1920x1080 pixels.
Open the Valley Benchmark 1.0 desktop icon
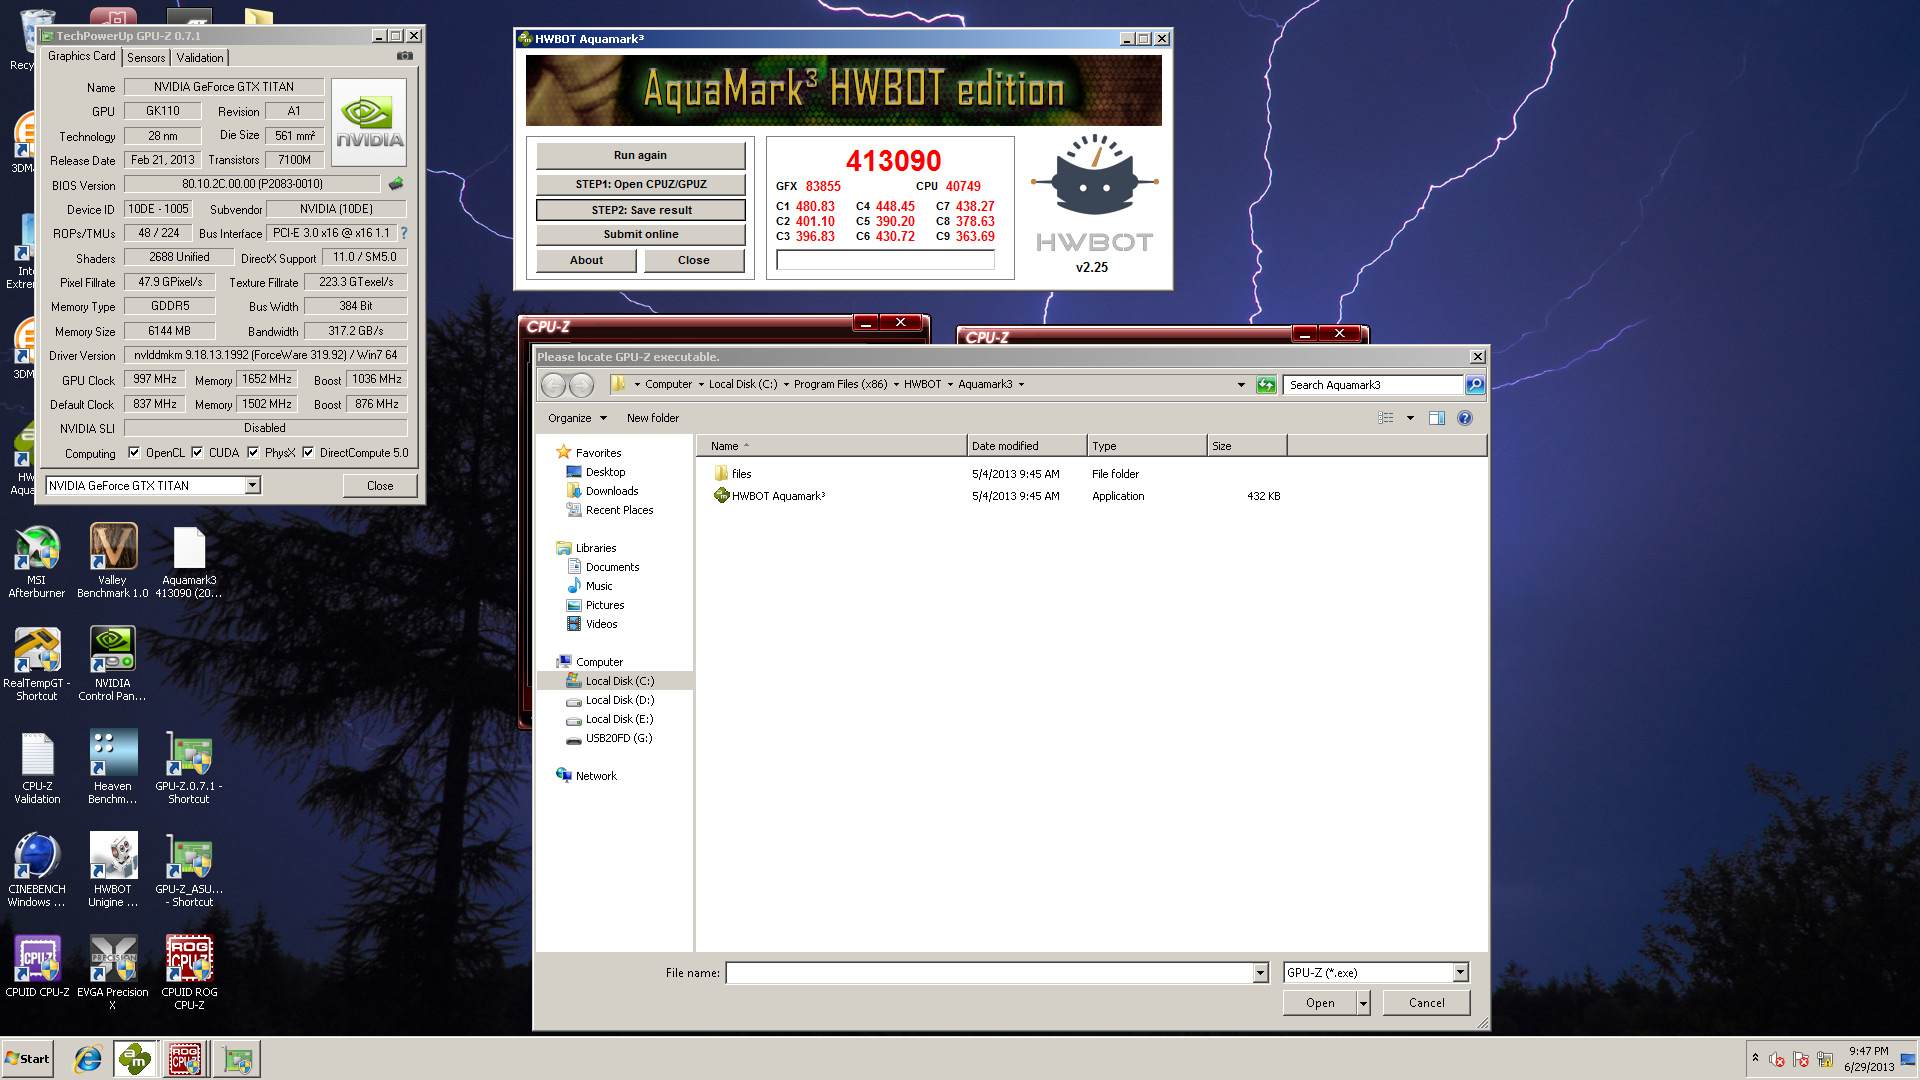(x=113, y=562)
